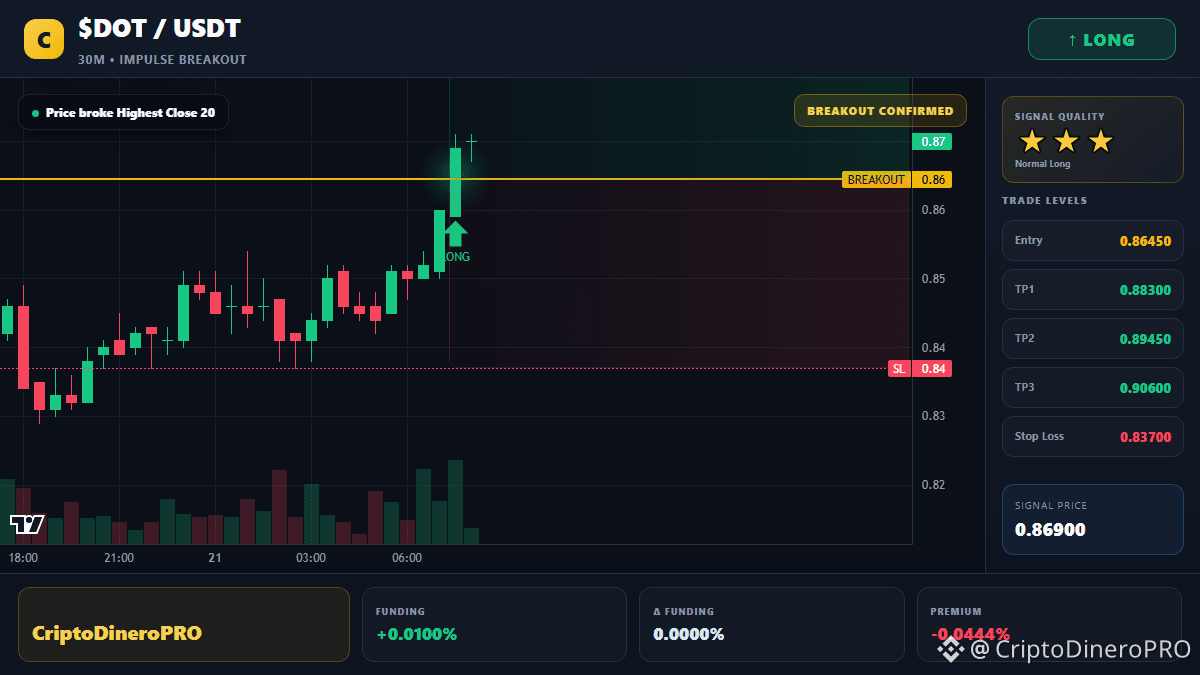Screen dimensions: 1200x675
Task: Click the green 0.87 current price tag
Action: (932, 142)
